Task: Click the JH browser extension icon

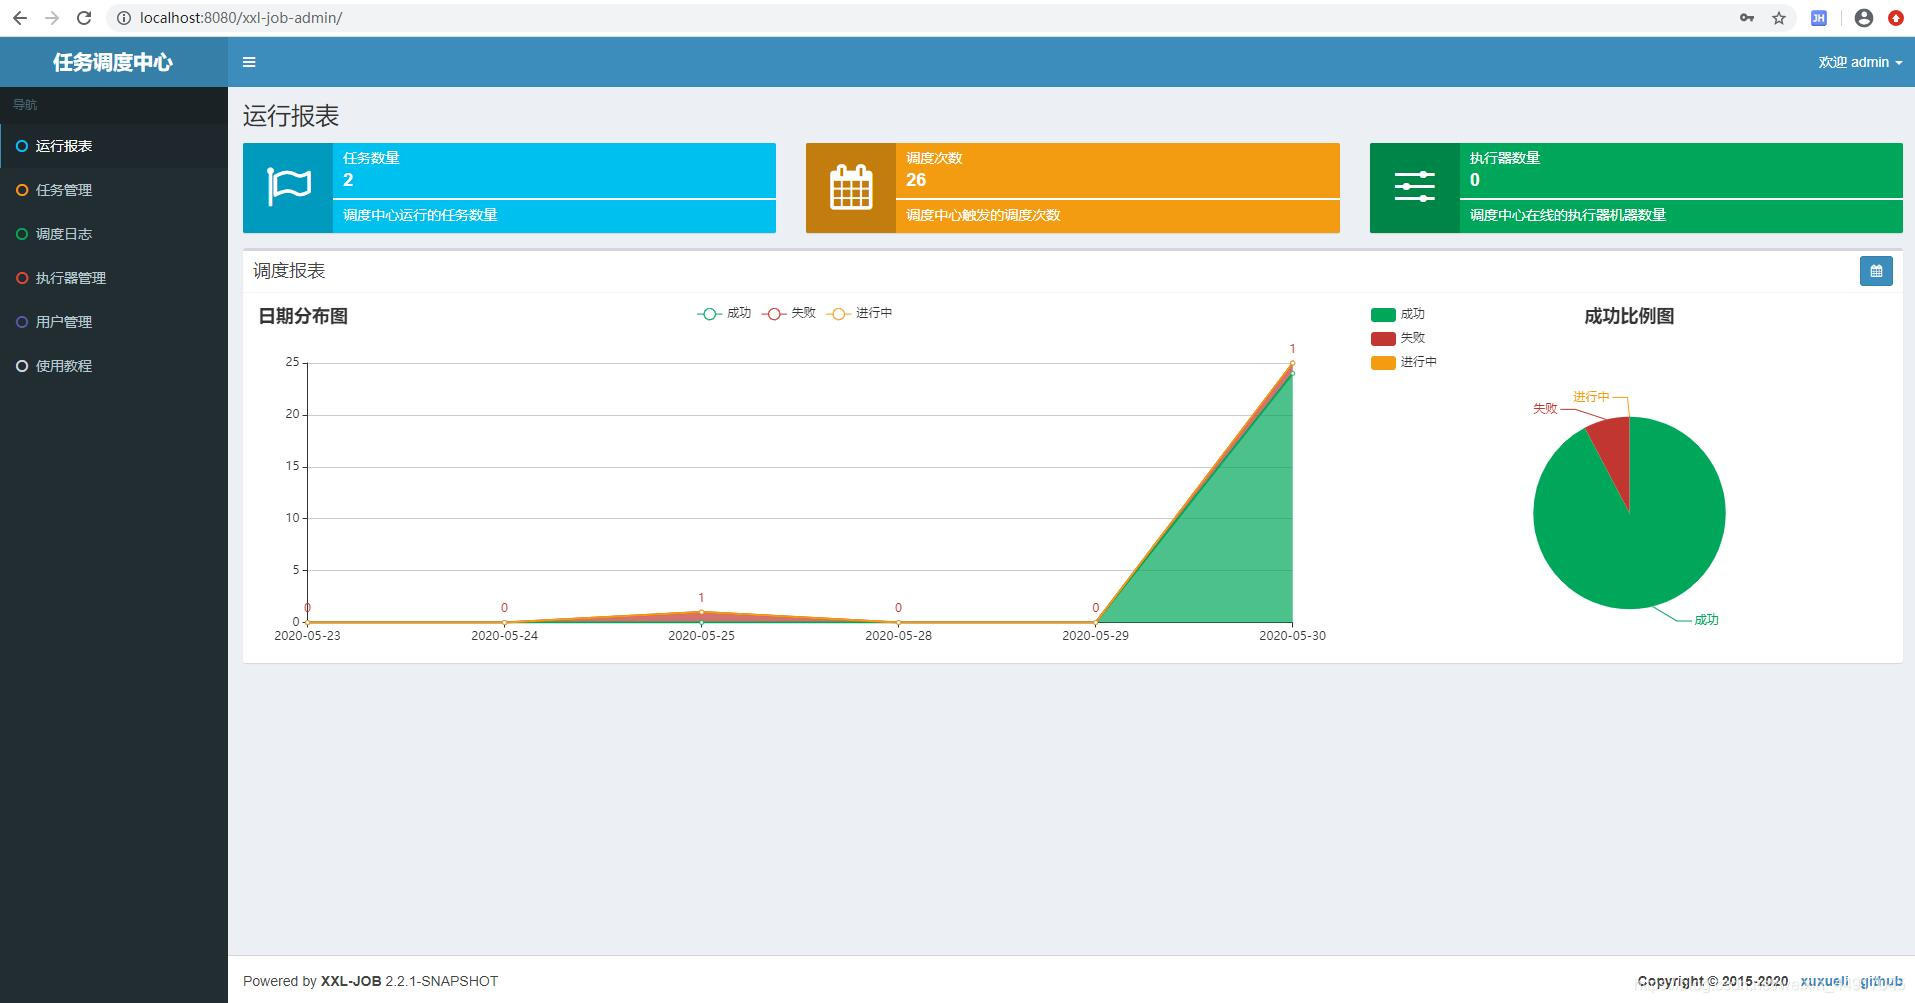Action: click(x=1819, y=18)
